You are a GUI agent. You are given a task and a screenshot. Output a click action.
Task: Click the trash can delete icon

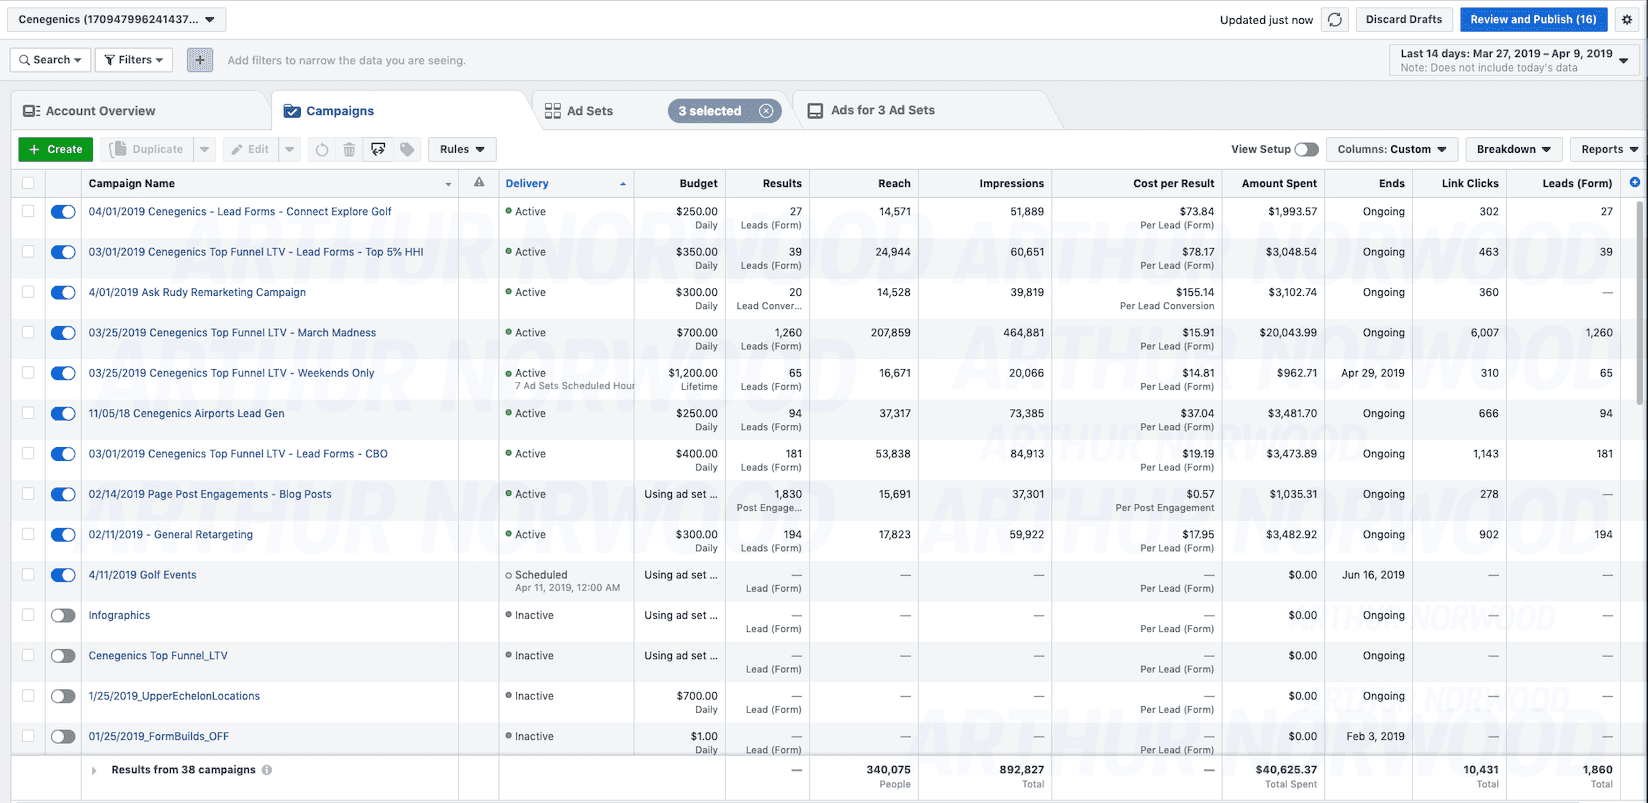click(349, 150)
